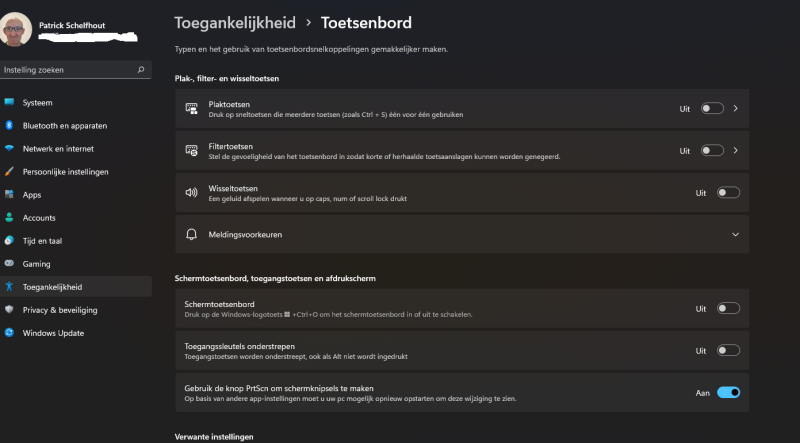Go back to Toegankelijkheid breadcrumb link
800x443 pixels.
(x=235, y=23)
